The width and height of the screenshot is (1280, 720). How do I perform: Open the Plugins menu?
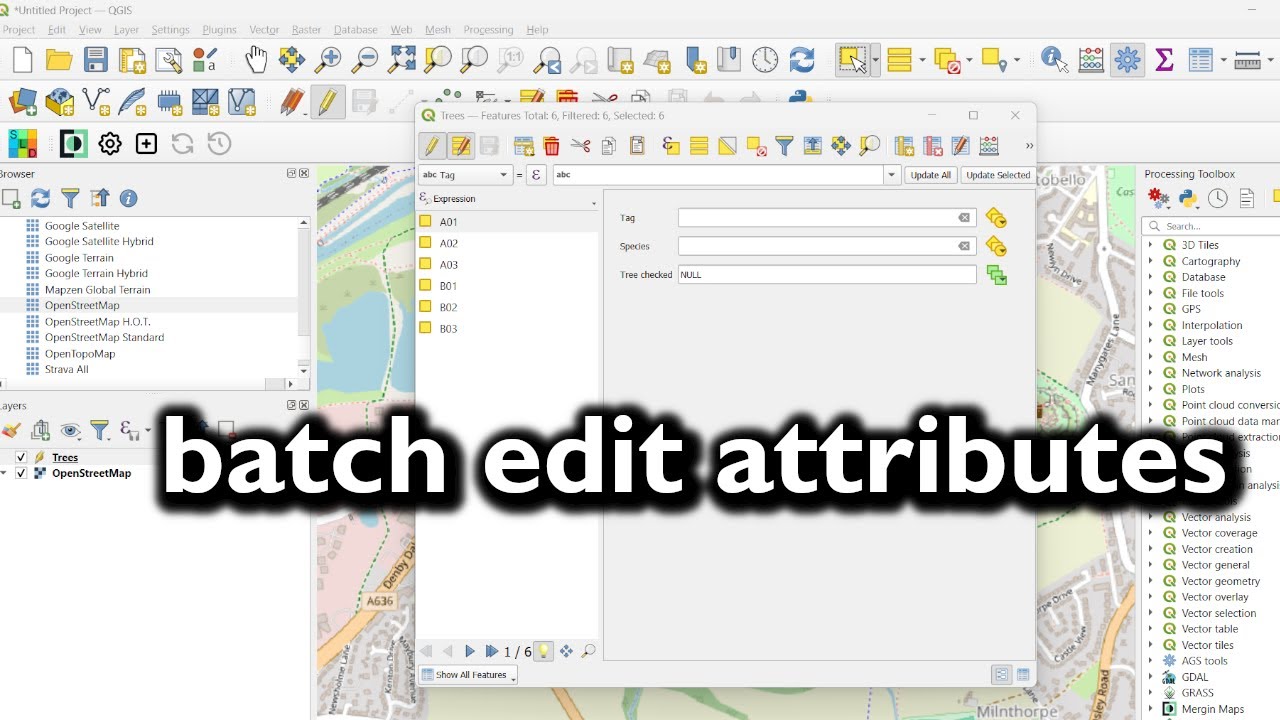(x=220, y=30)
